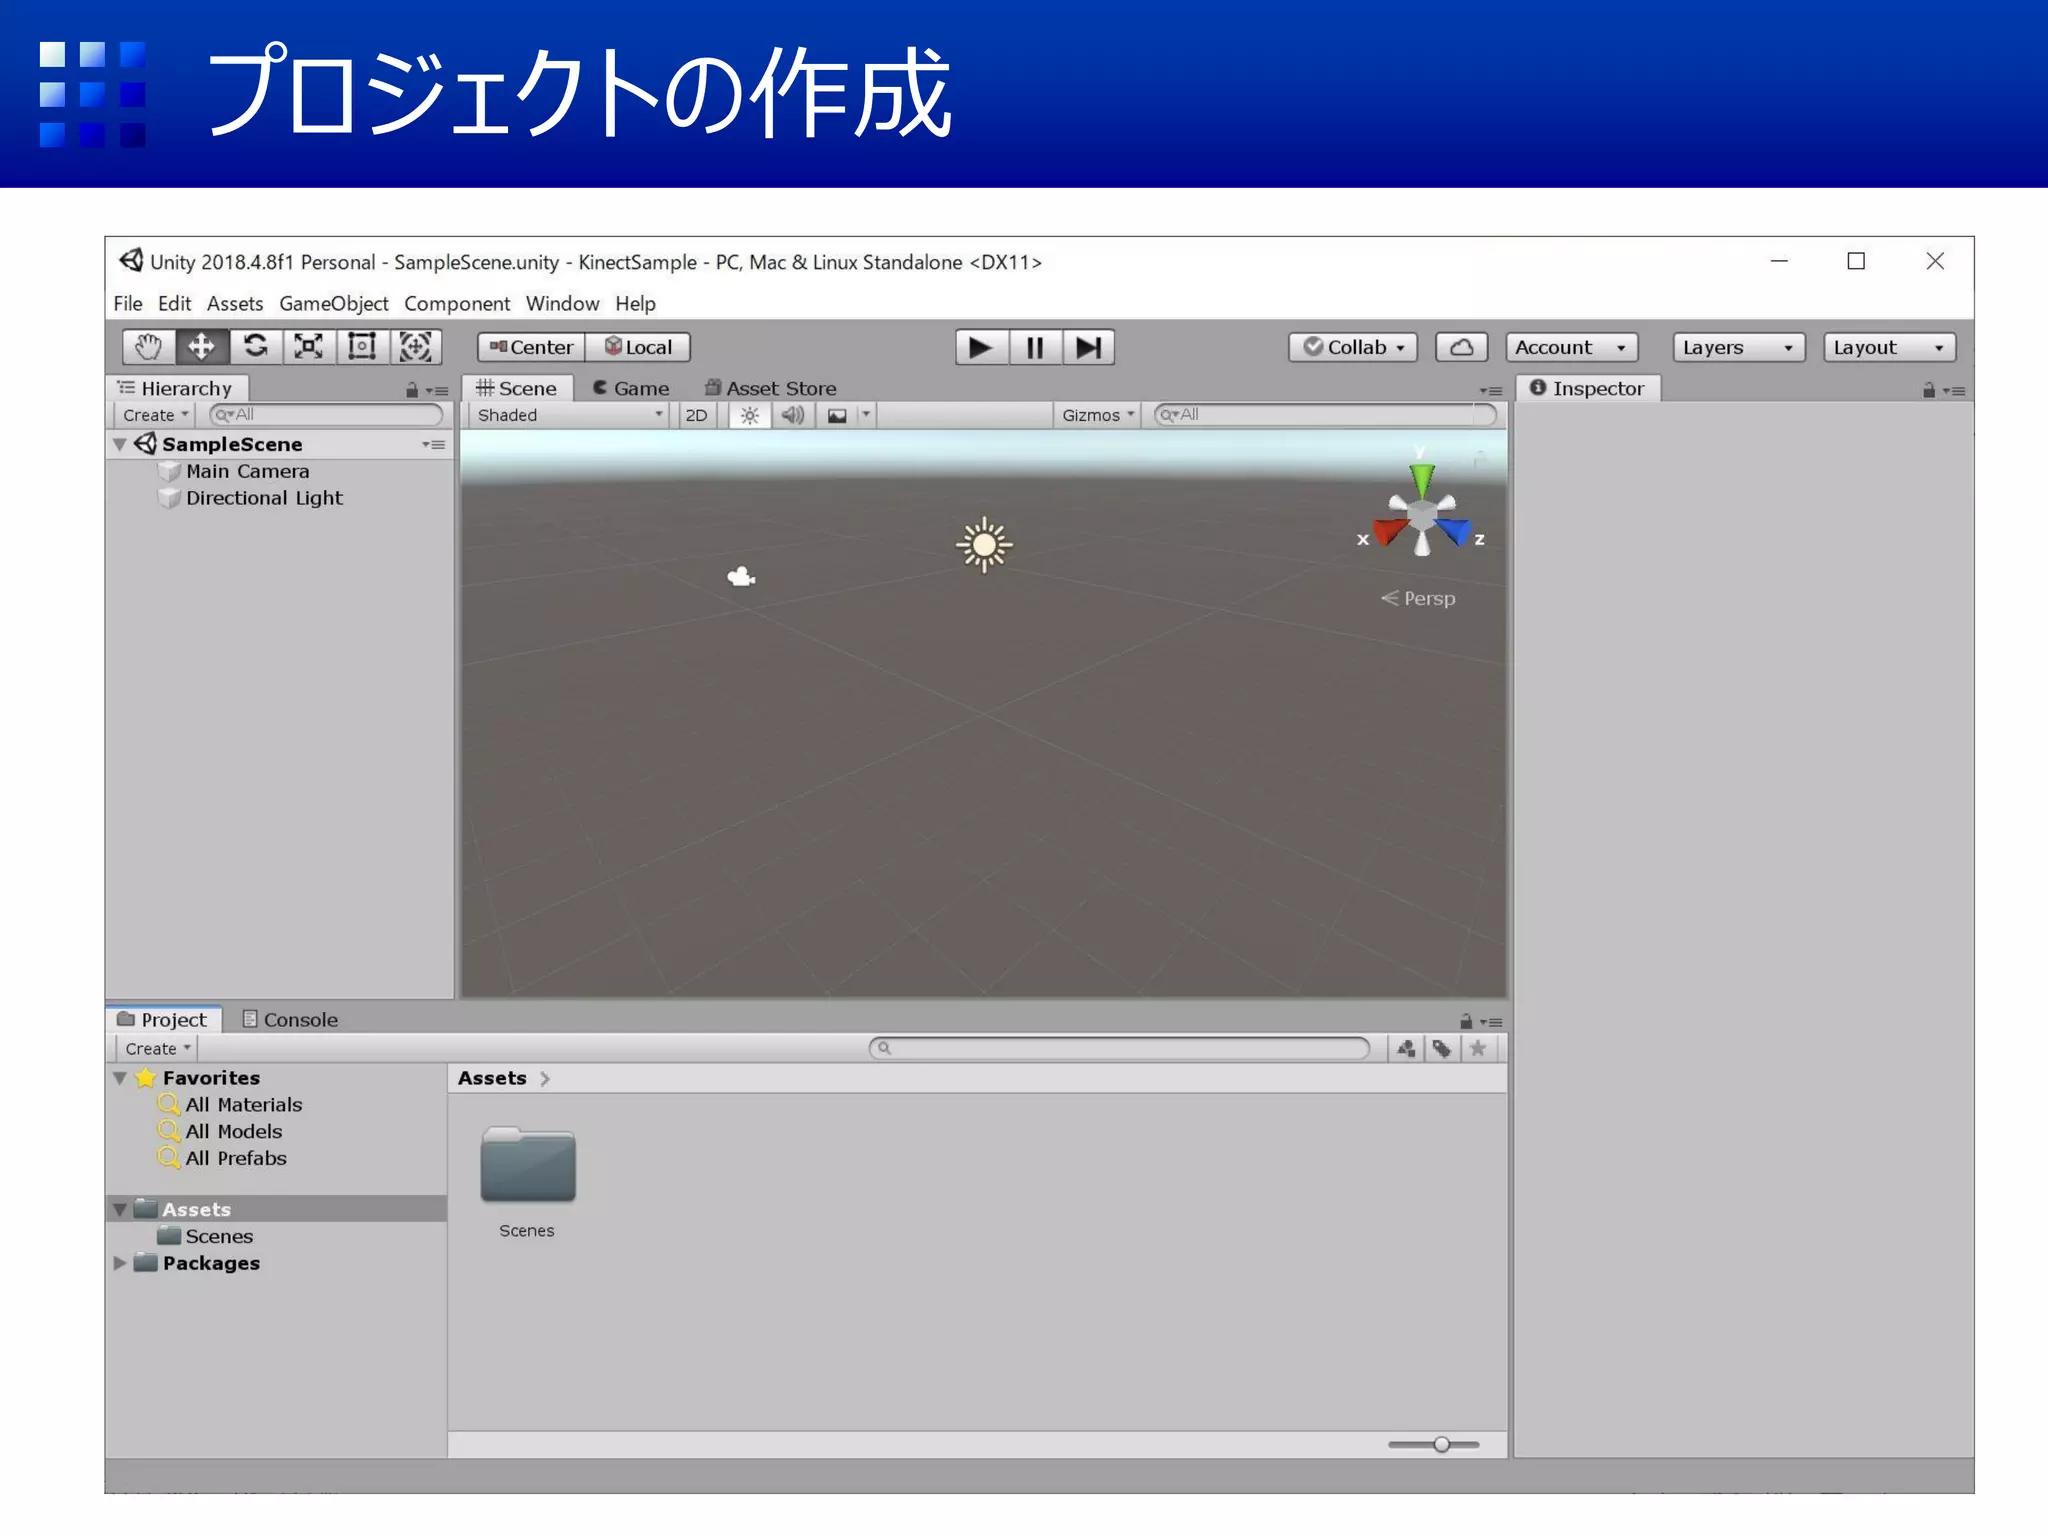Select the combined Transform tool
The height and width of the screenshot is (1536, 2048).
(415, 347)
